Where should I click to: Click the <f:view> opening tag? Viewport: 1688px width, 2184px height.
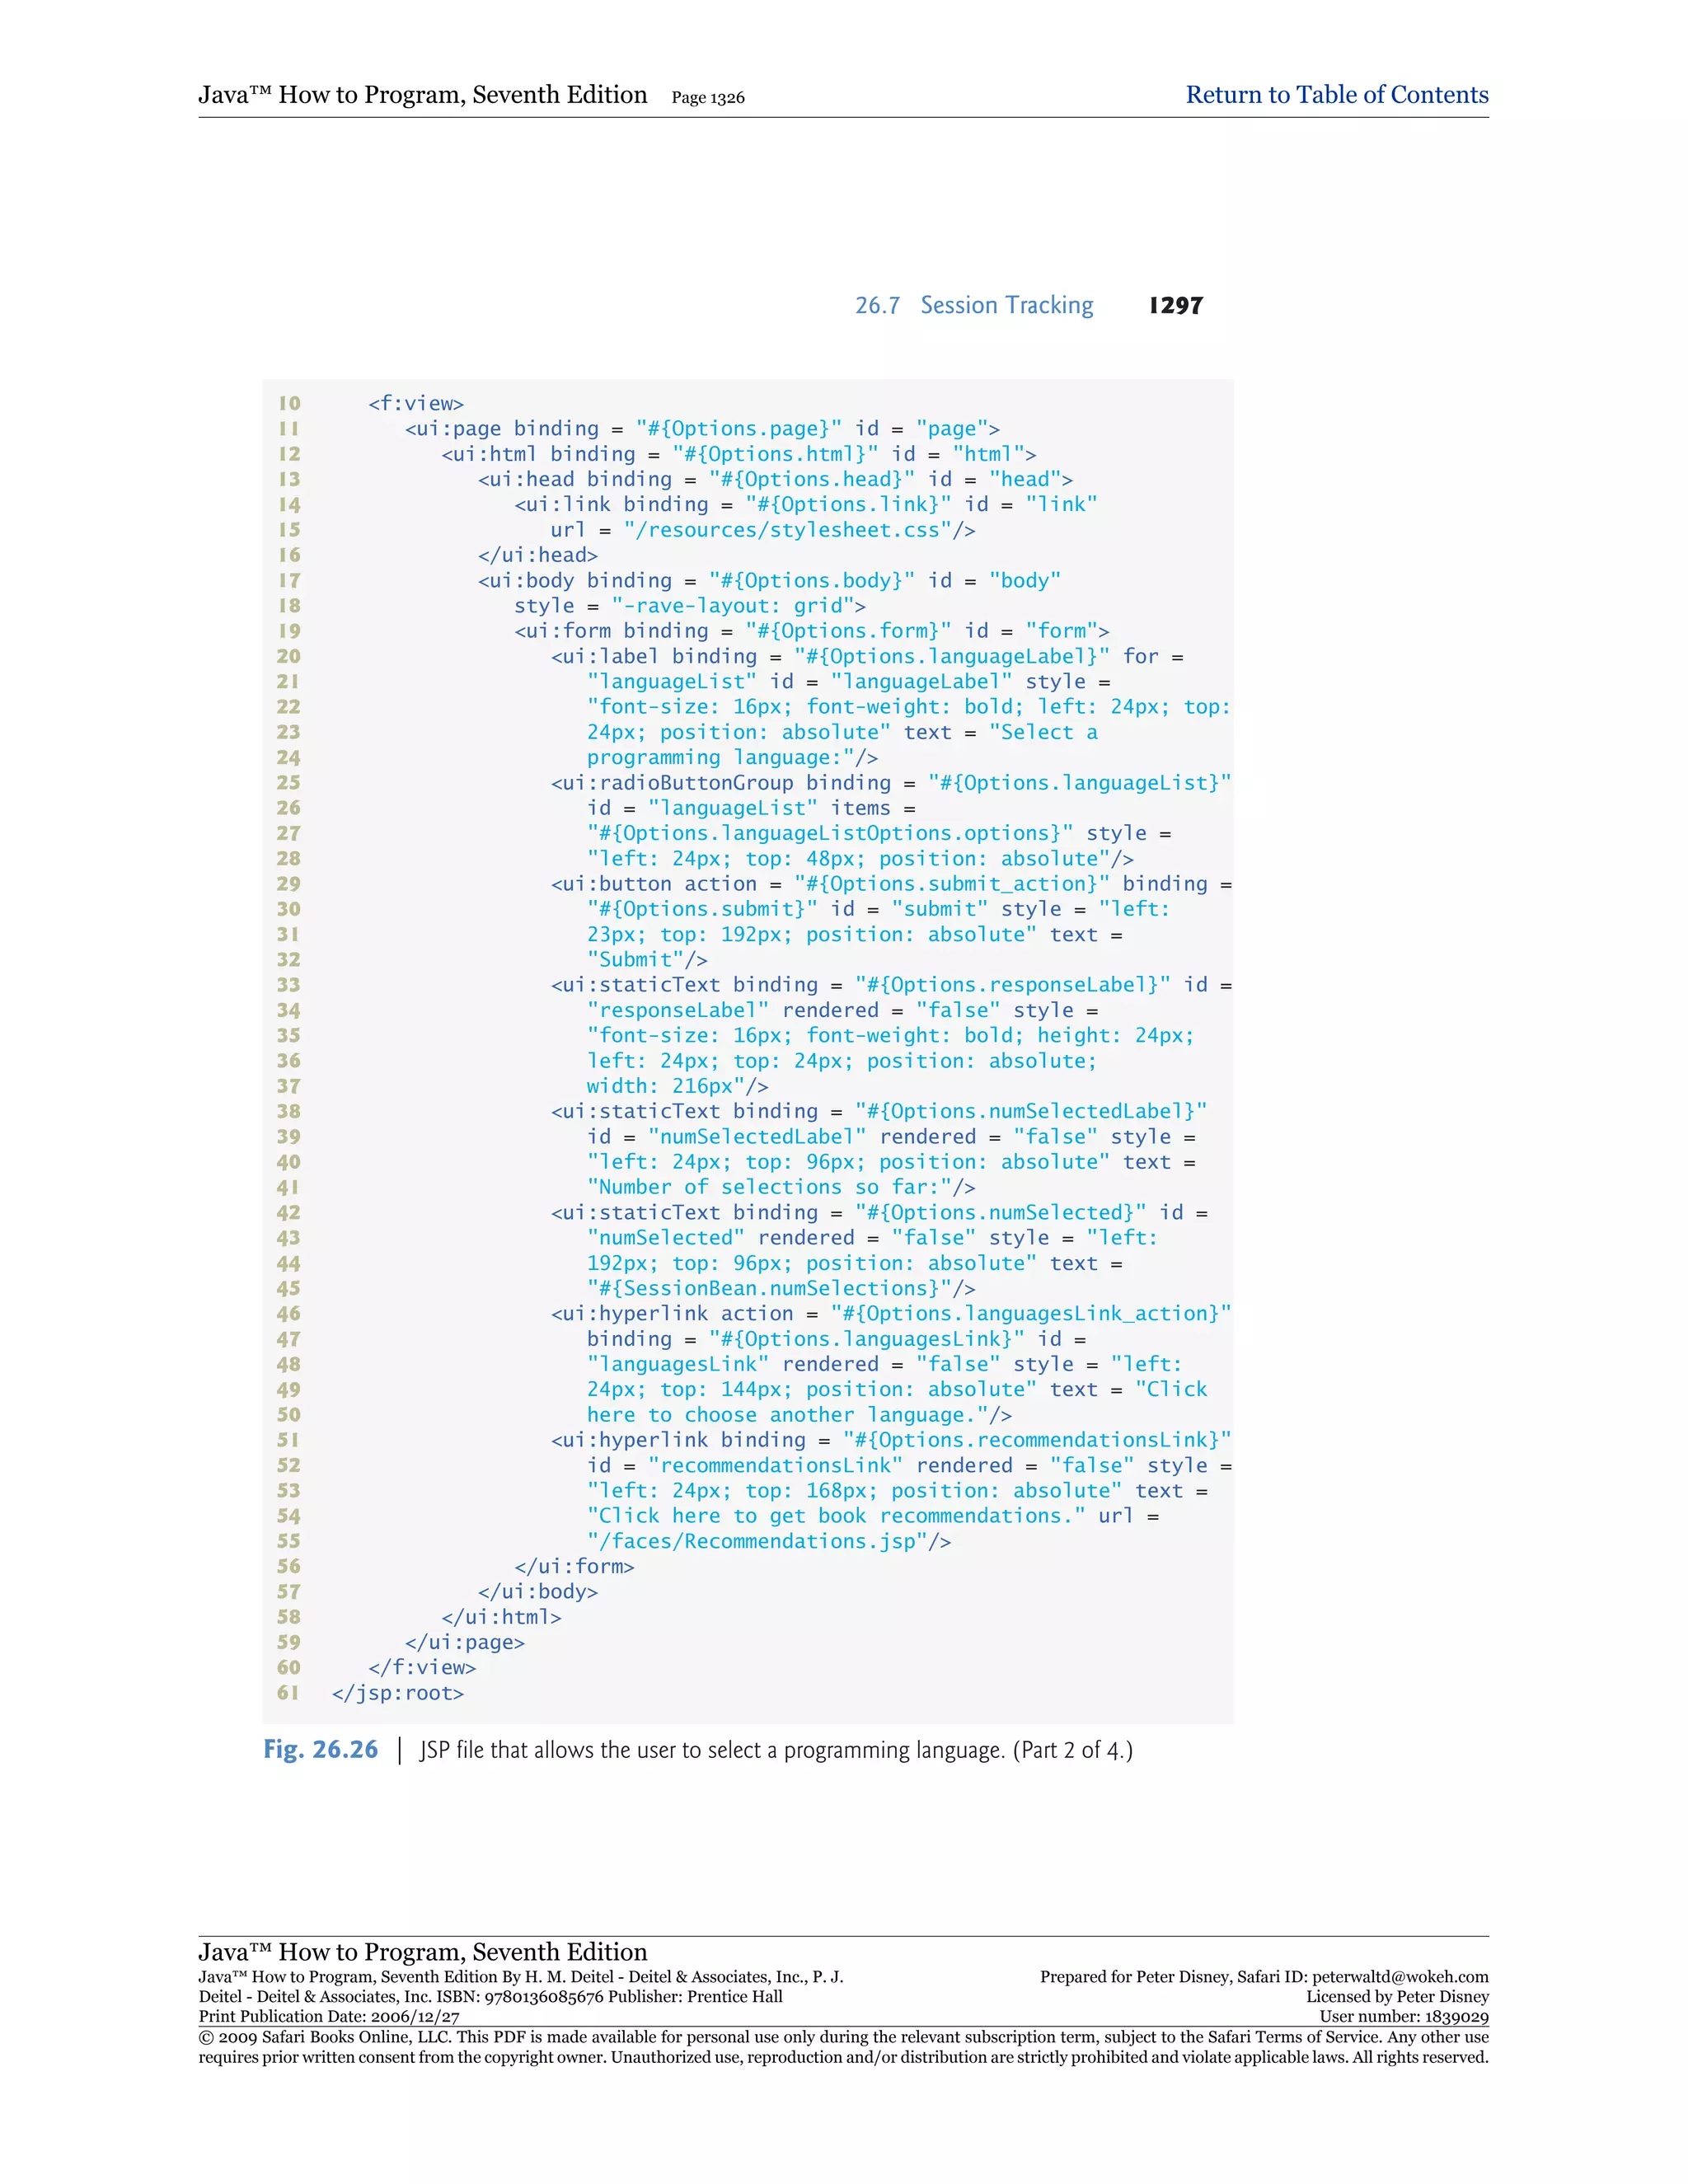pos(415,403)
